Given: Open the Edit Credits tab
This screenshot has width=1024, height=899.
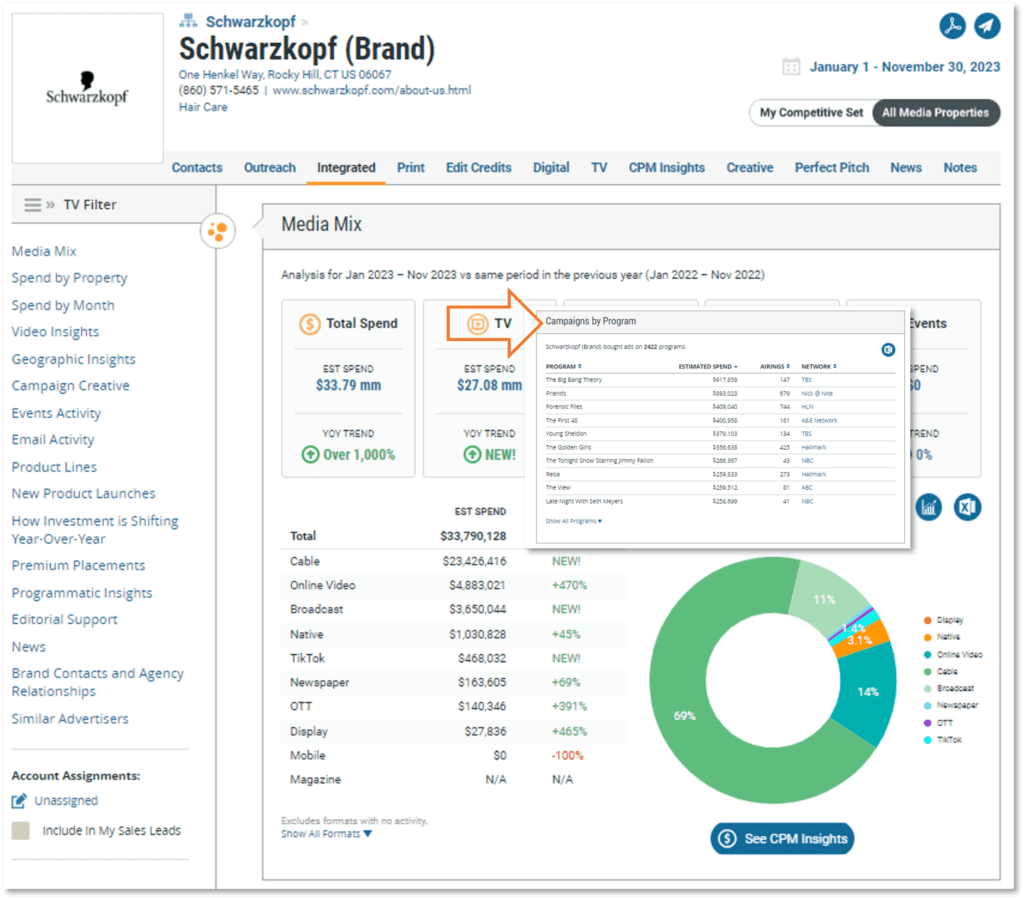Looking at the screenshot, I should [x=479, y=168].
